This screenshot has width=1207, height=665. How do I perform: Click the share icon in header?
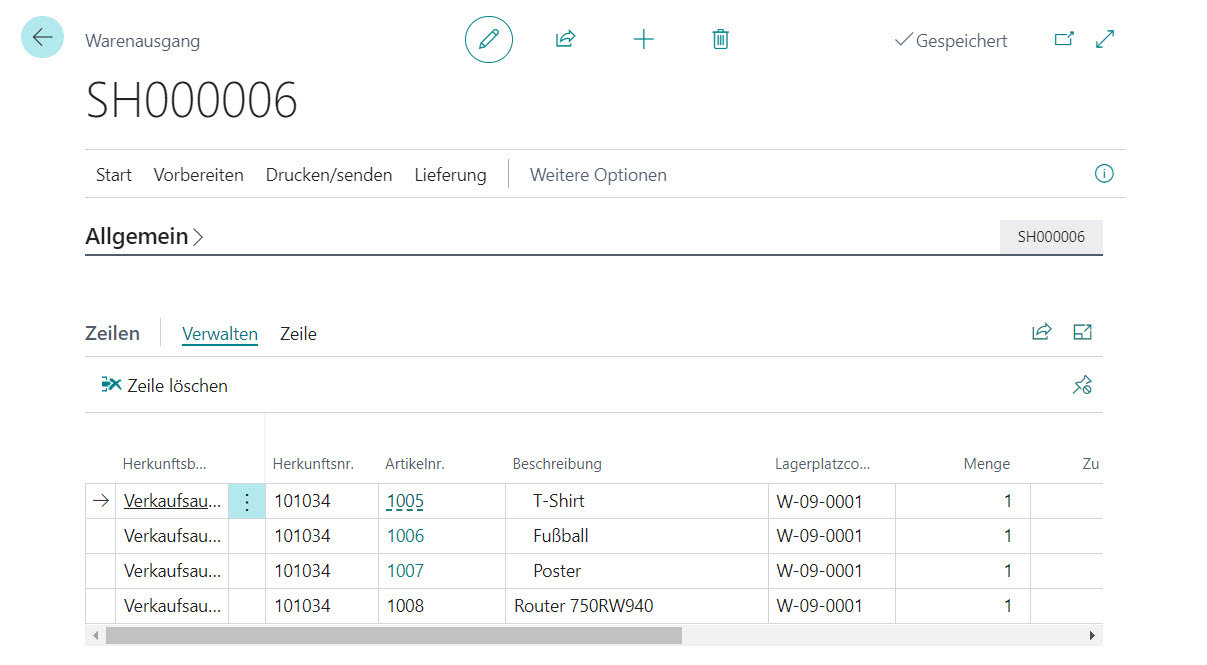click(x=565, y=40)
